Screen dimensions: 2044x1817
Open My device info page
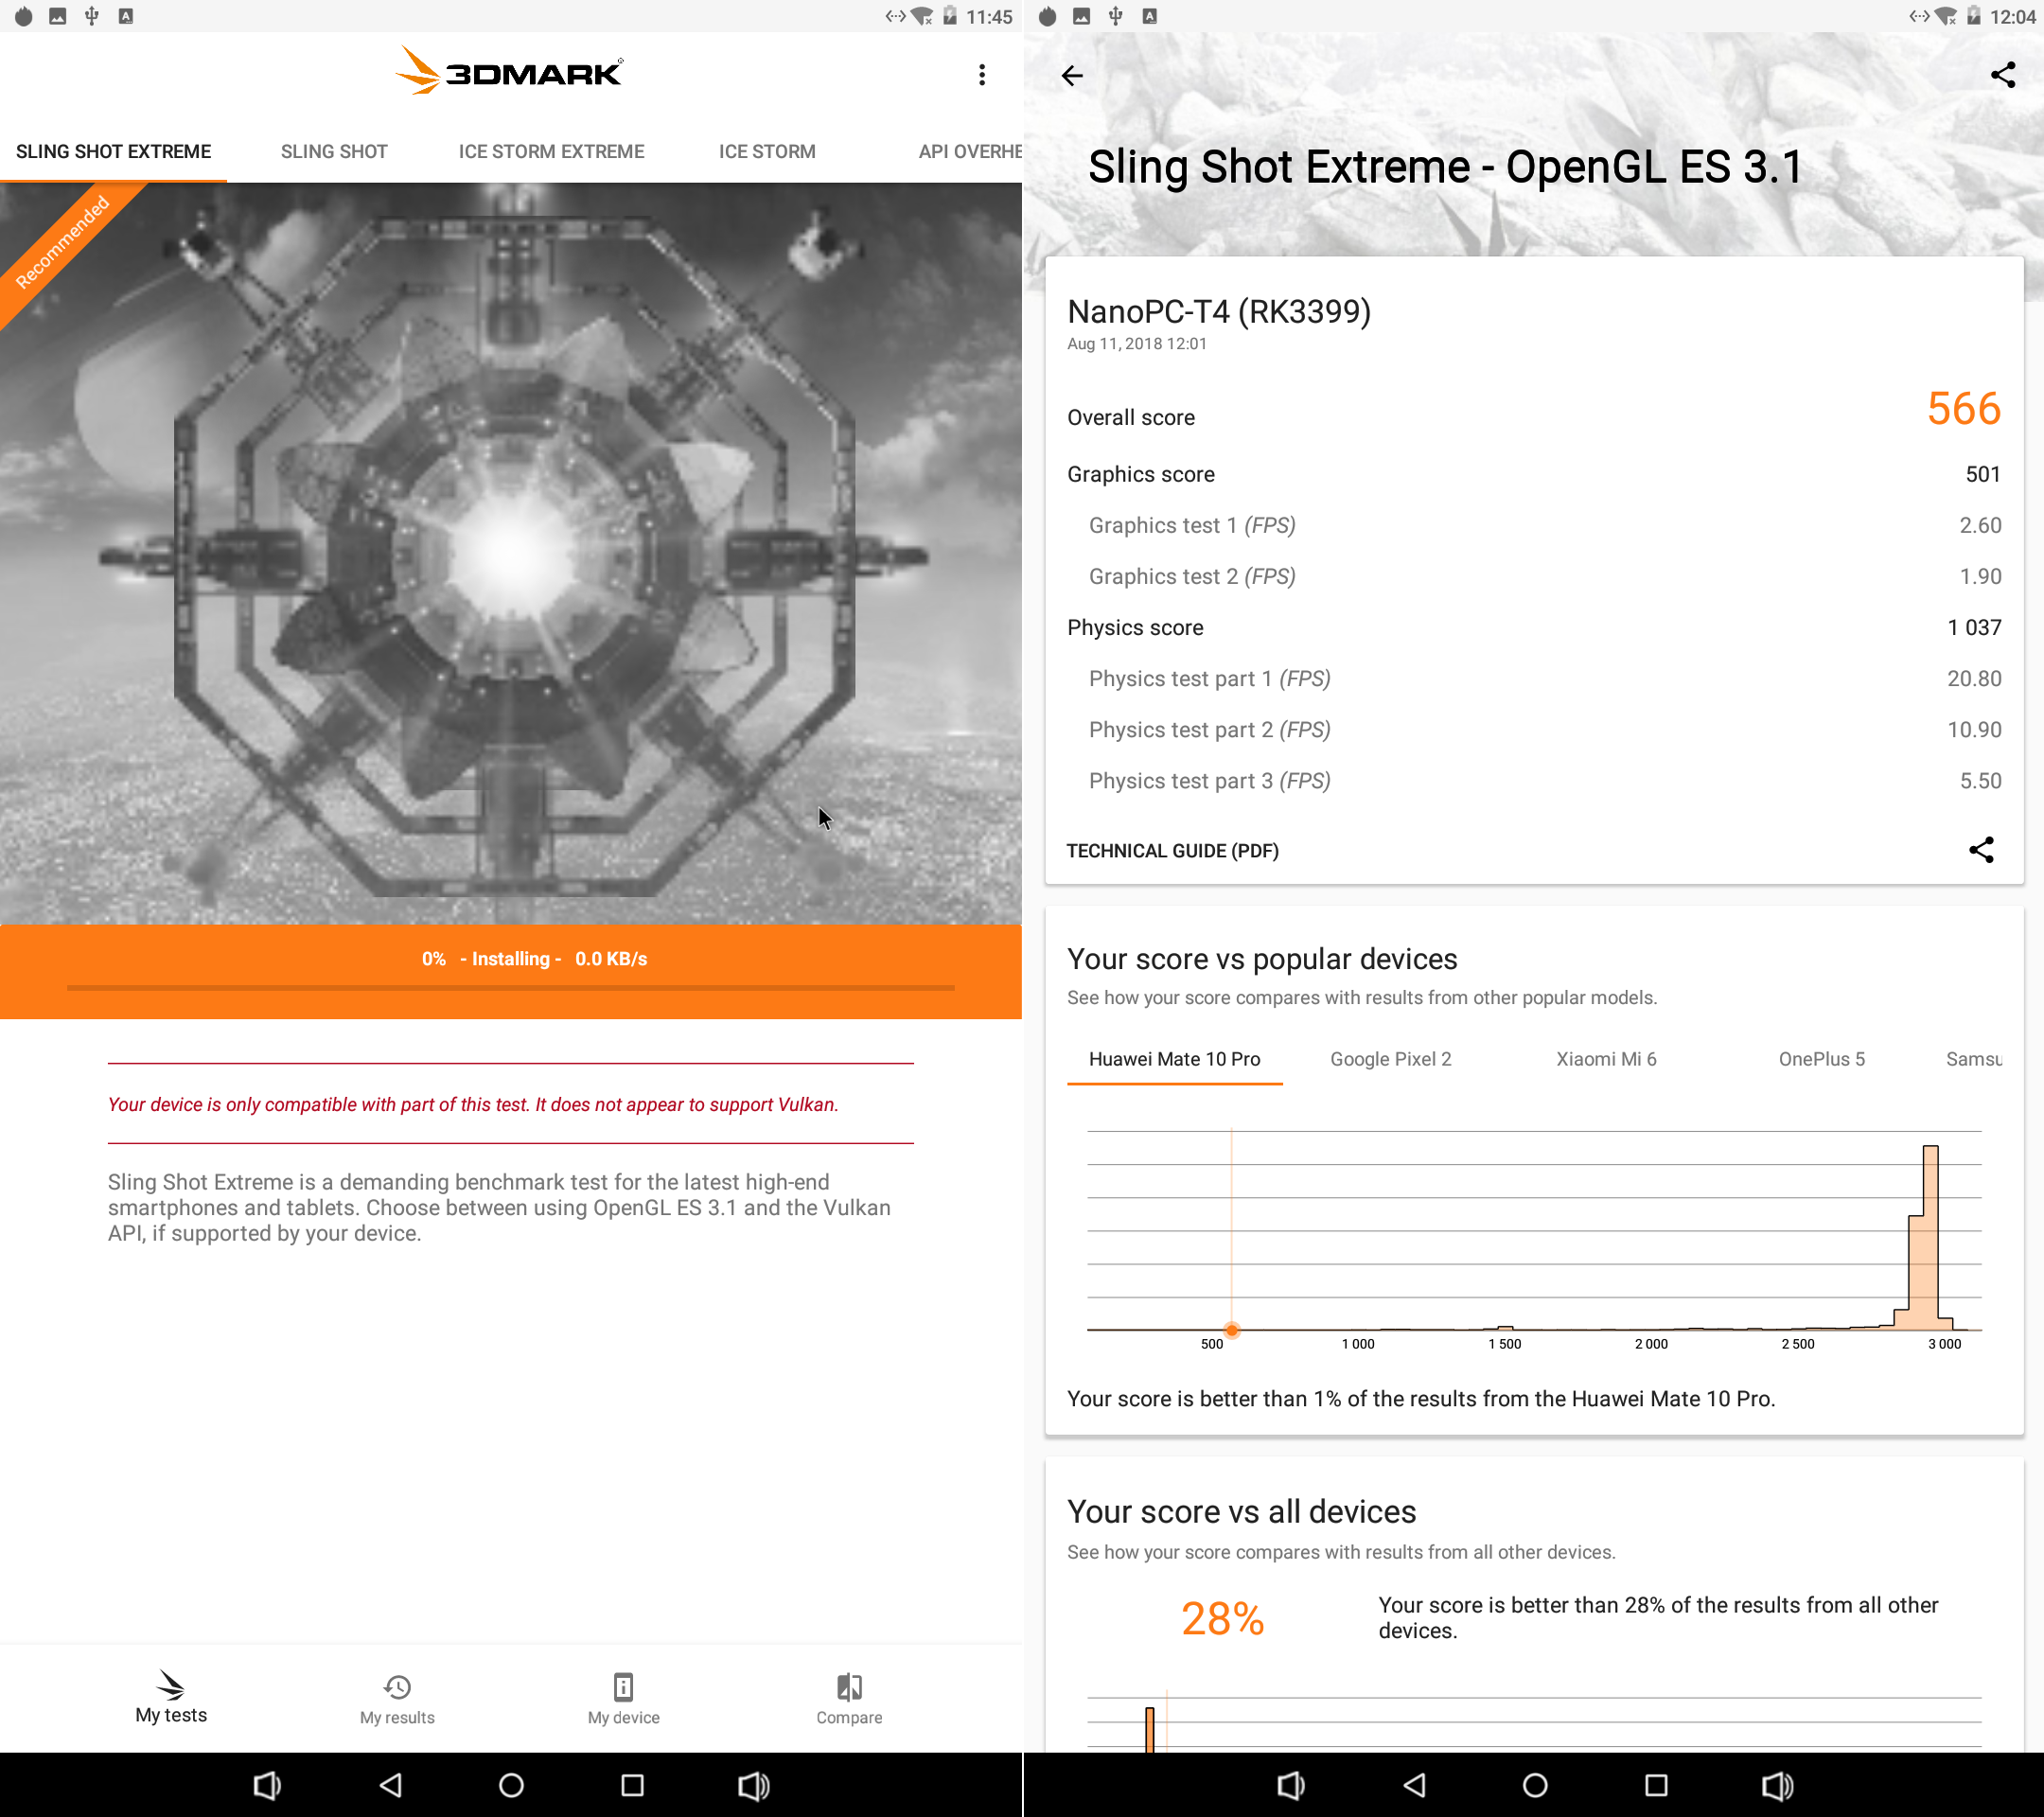[623, 1699]
